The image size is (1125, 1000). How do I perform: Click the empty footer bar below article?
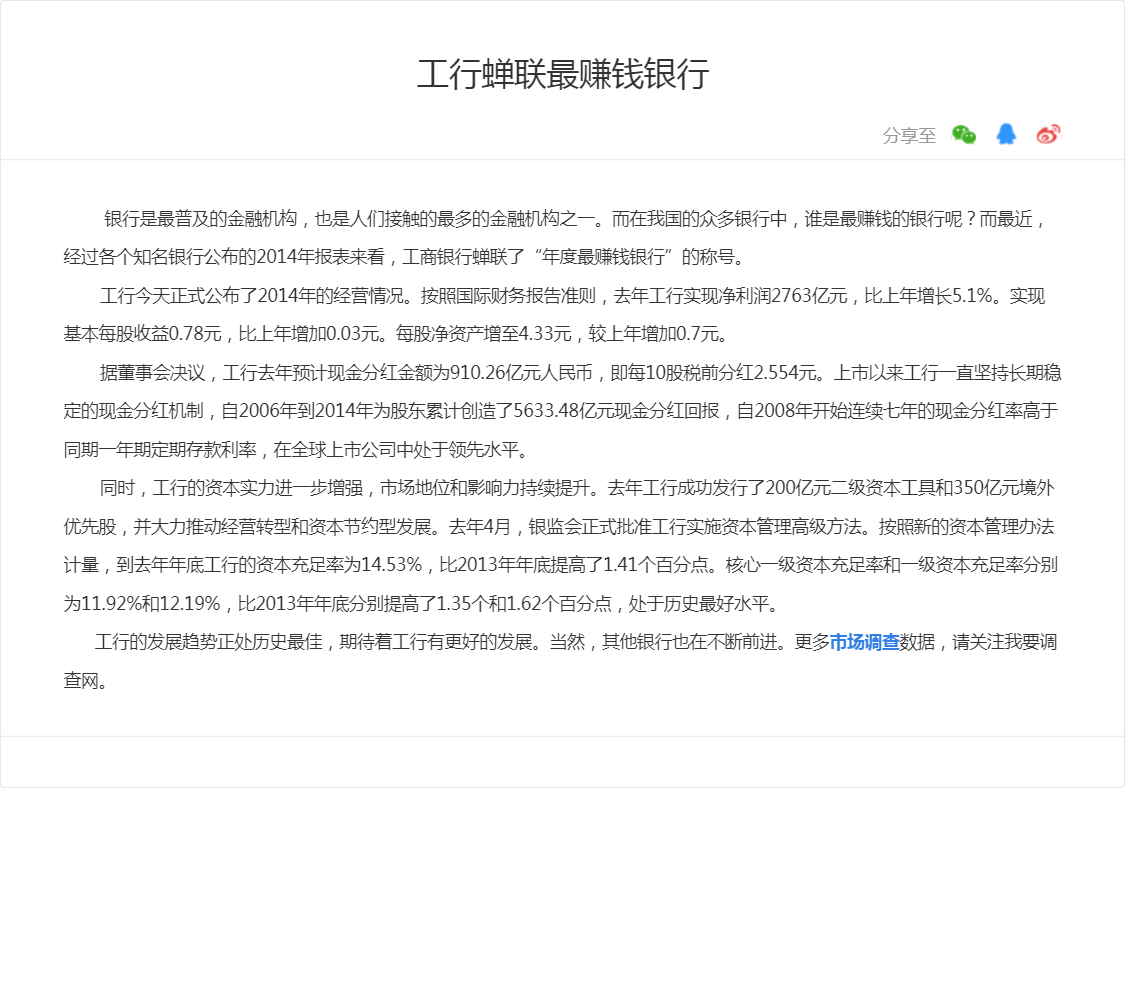pos(562,762)
